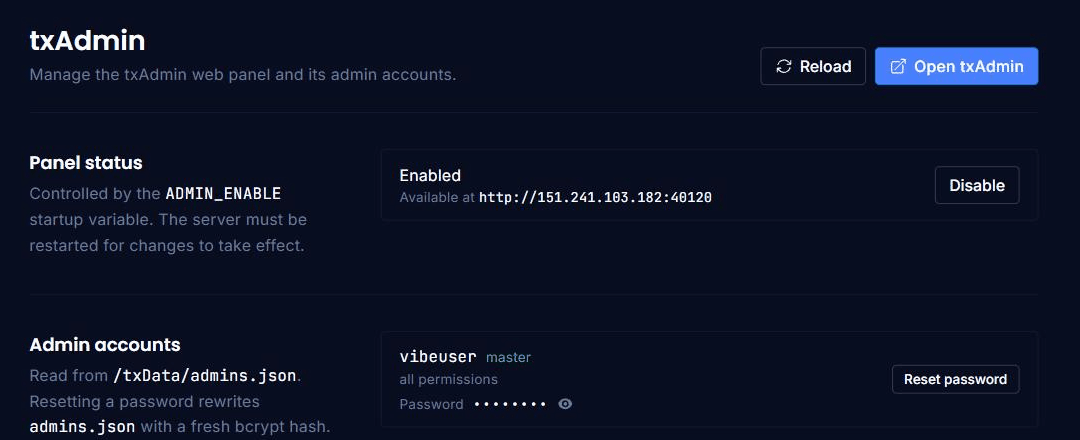Image resolution: width=1080 pixels, height=440 pixels.
Task: Open the http://151.241.103.182:40120 address
Action: click(595, 198)
